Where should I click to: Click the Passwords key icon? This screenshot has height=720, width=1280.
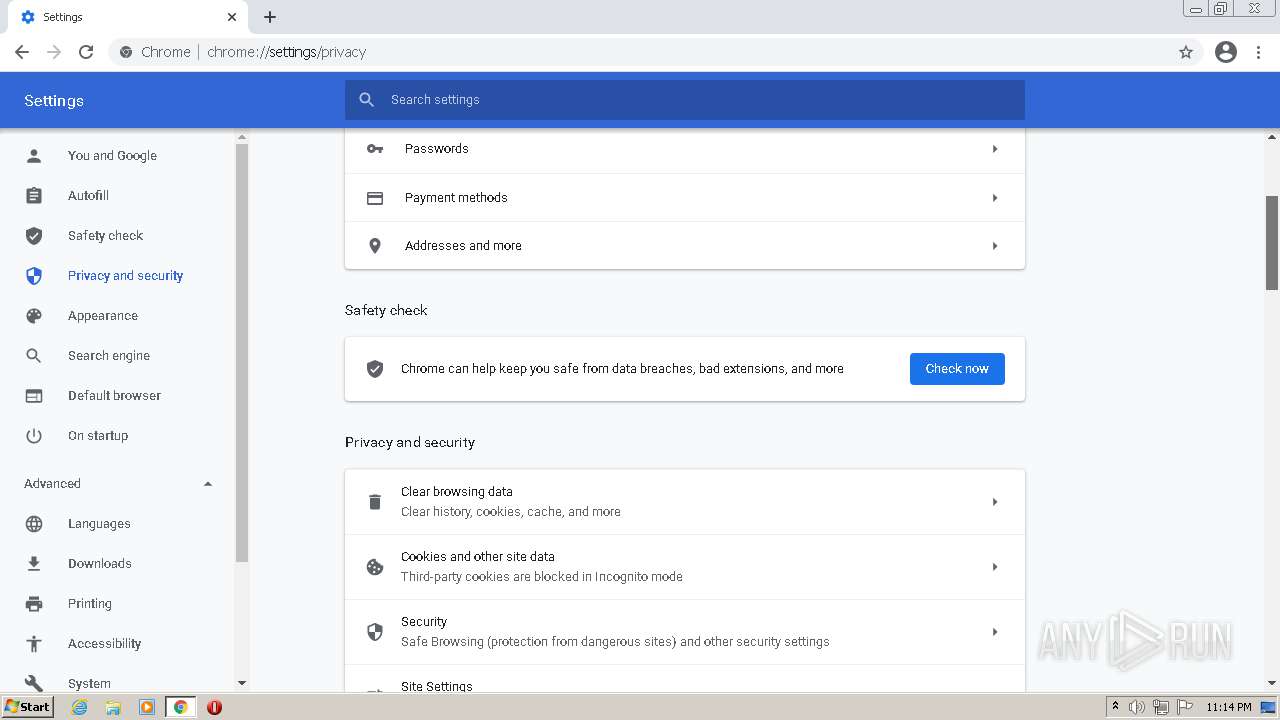375,149
